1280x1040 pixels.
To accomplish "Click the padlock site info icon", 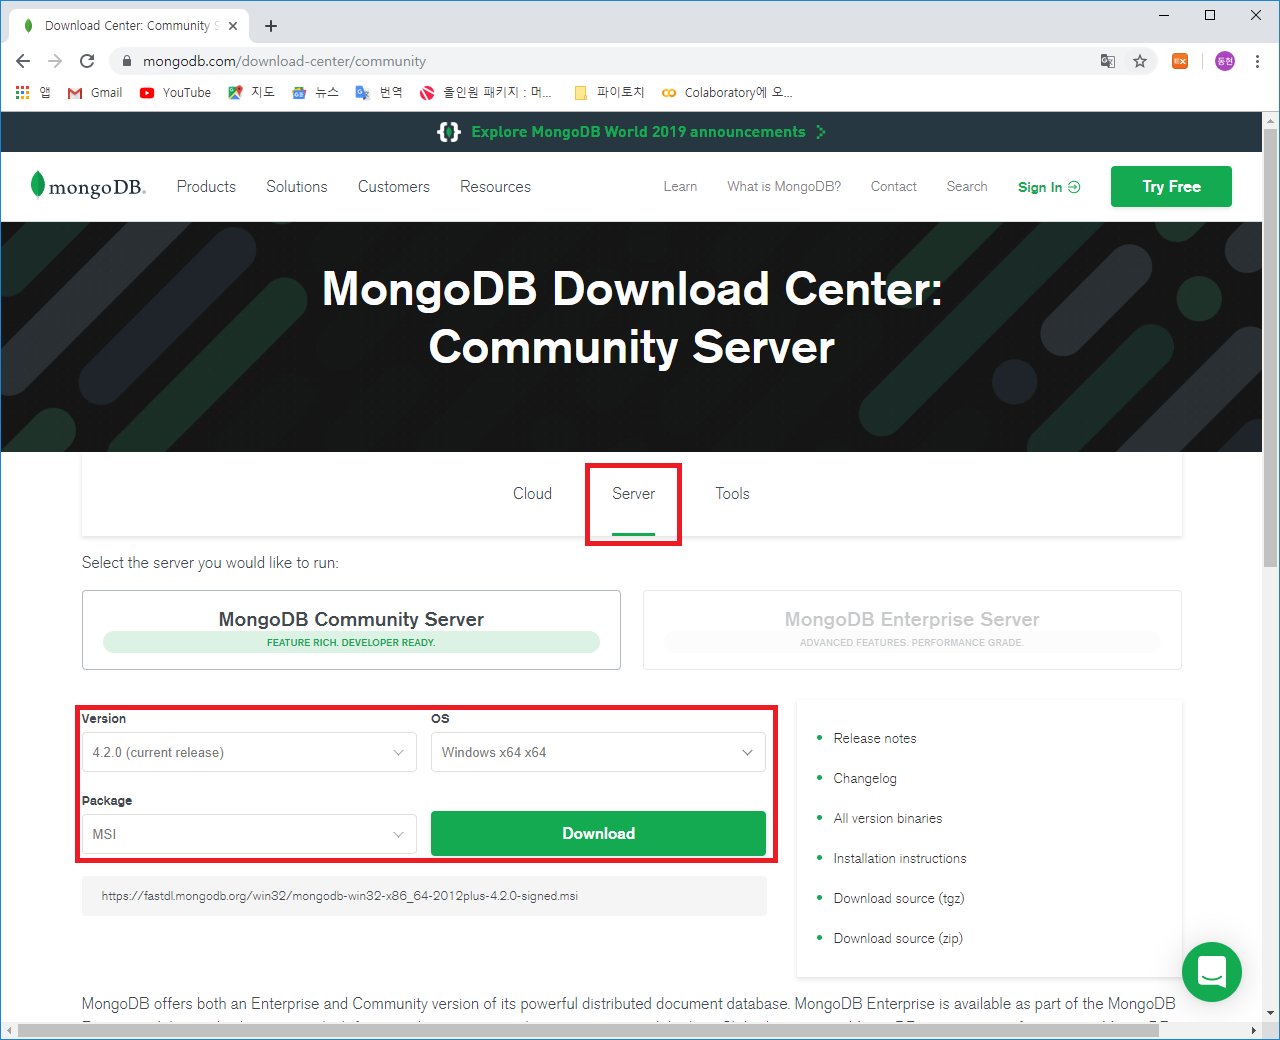I will 126,61.
